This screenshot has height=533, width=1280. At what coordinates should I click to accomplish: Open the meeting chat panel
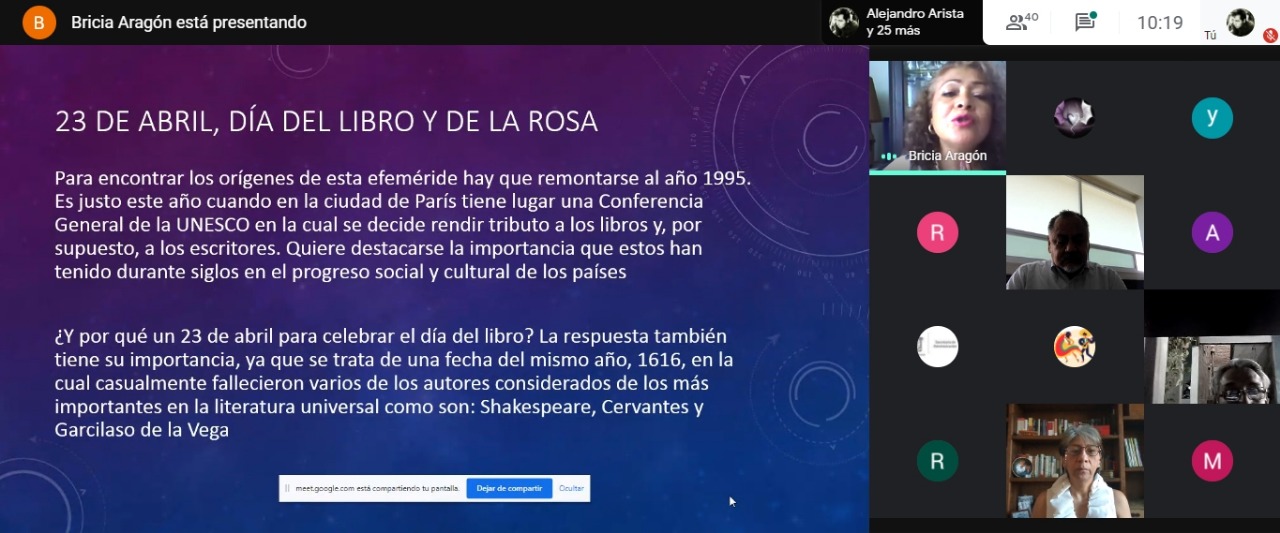(x=1085, y=22)
